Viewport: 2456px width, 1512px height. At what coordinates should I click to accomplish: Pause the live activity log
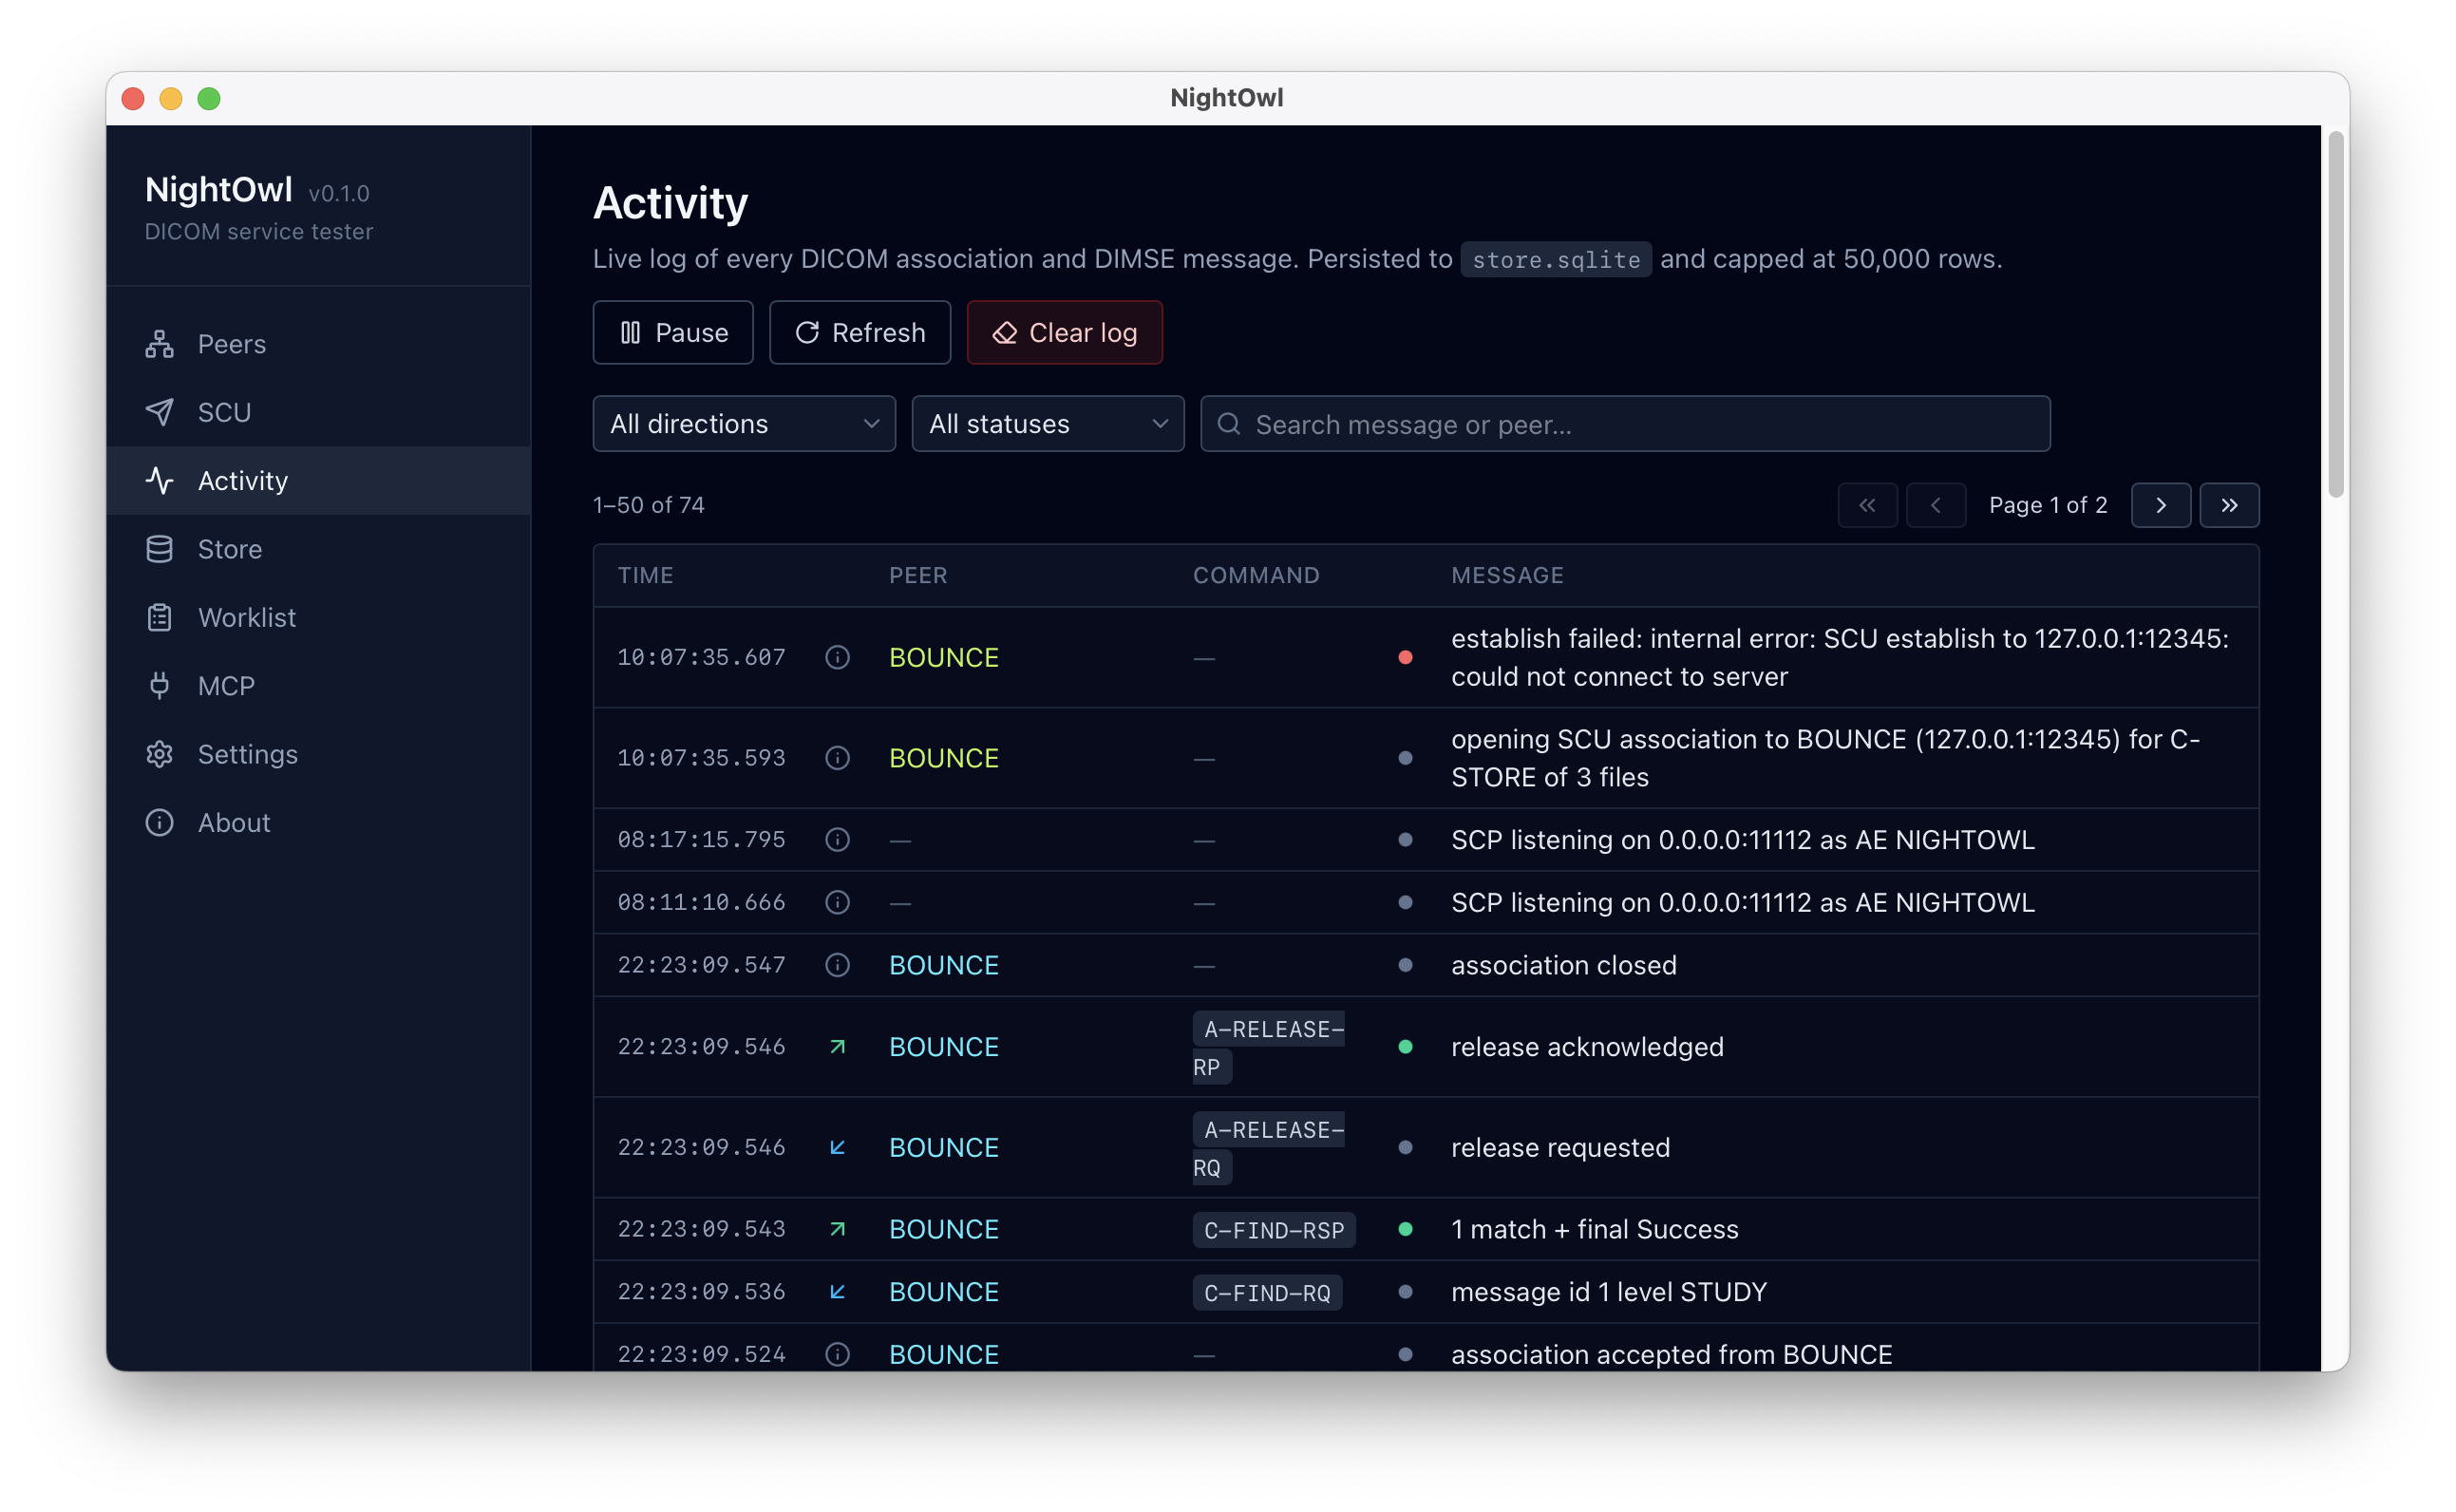click(673, 332)
